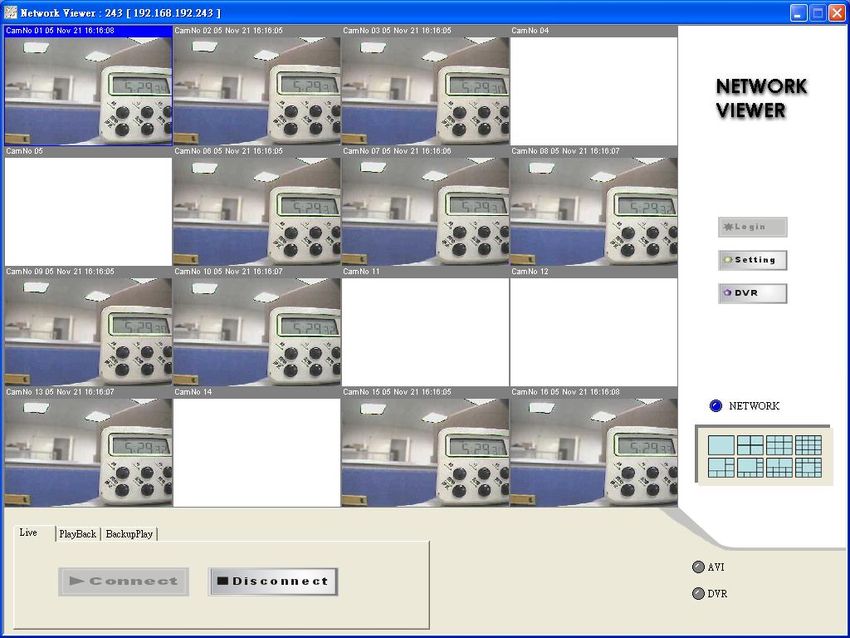This screenshot has width=850, height=638.
Task: Click the Disconnect button
Action: (x=273, y=581)
